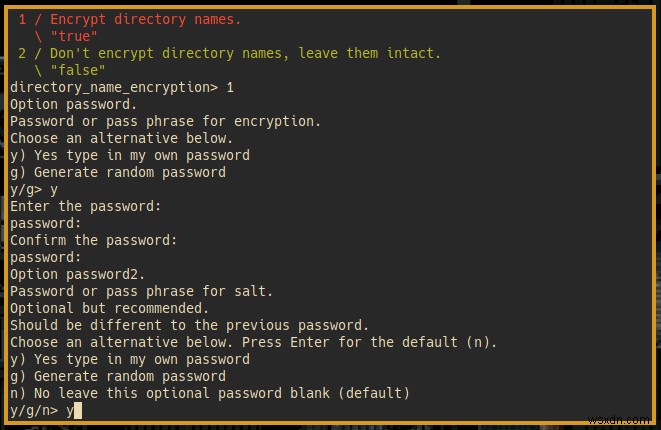Screen dimensions: 661x430
Task: Click the y/g> prompt line
Action: [34, 189]
